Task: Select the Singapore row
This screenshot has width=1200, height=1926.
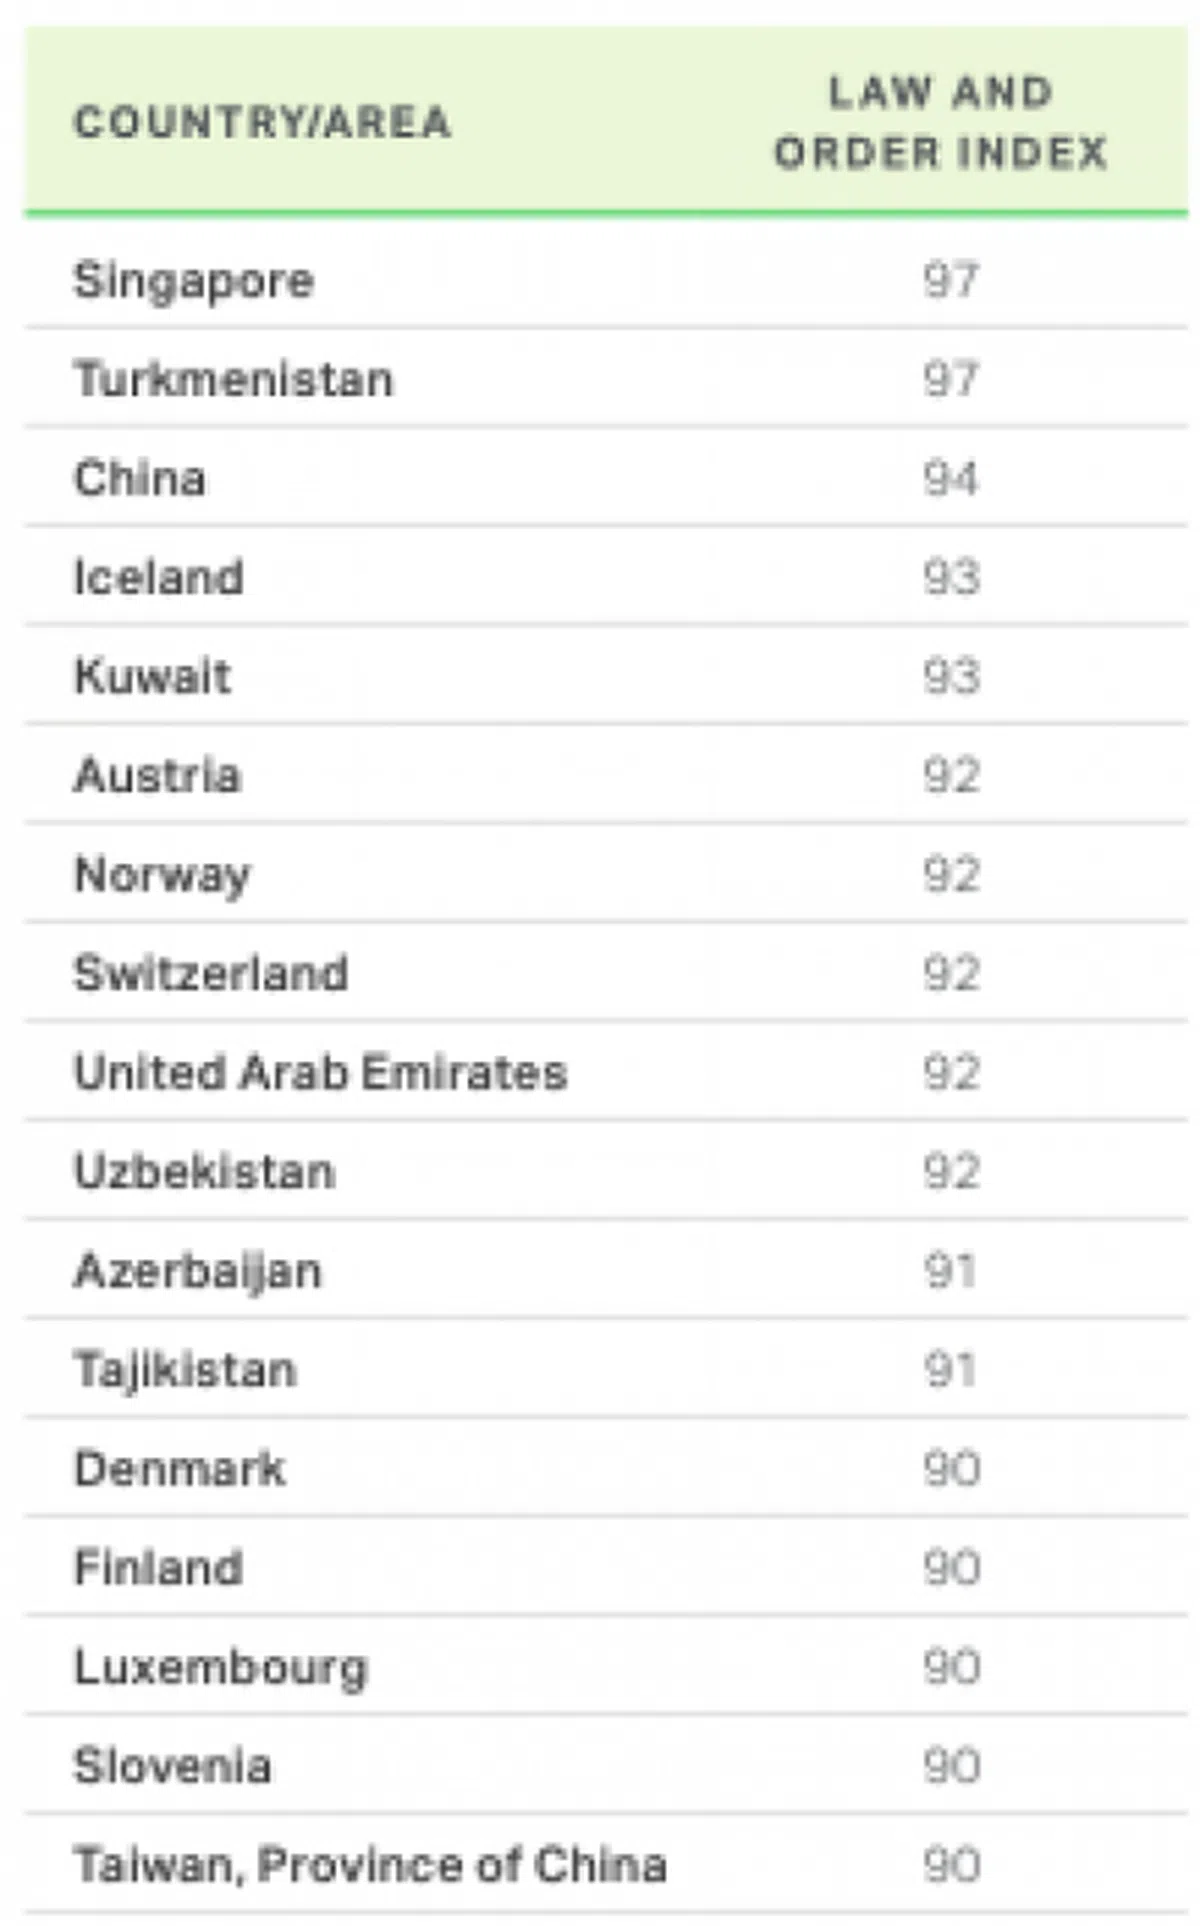Action: coord(194,280)
